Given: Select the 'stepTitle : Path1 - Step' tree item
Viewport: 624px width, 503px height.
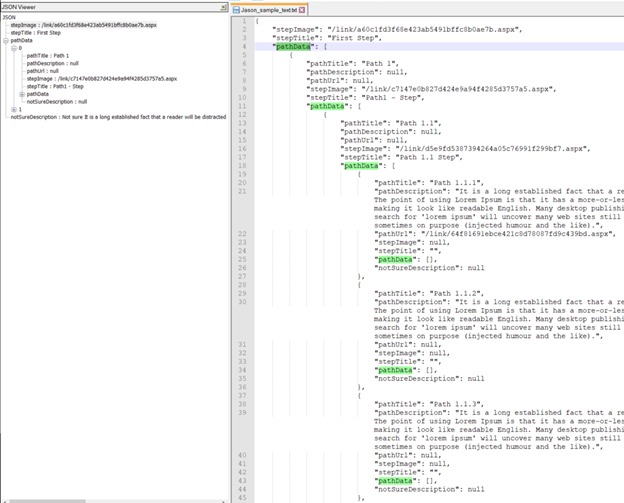Looking at the screenshot, I should [x=56, y=86].
